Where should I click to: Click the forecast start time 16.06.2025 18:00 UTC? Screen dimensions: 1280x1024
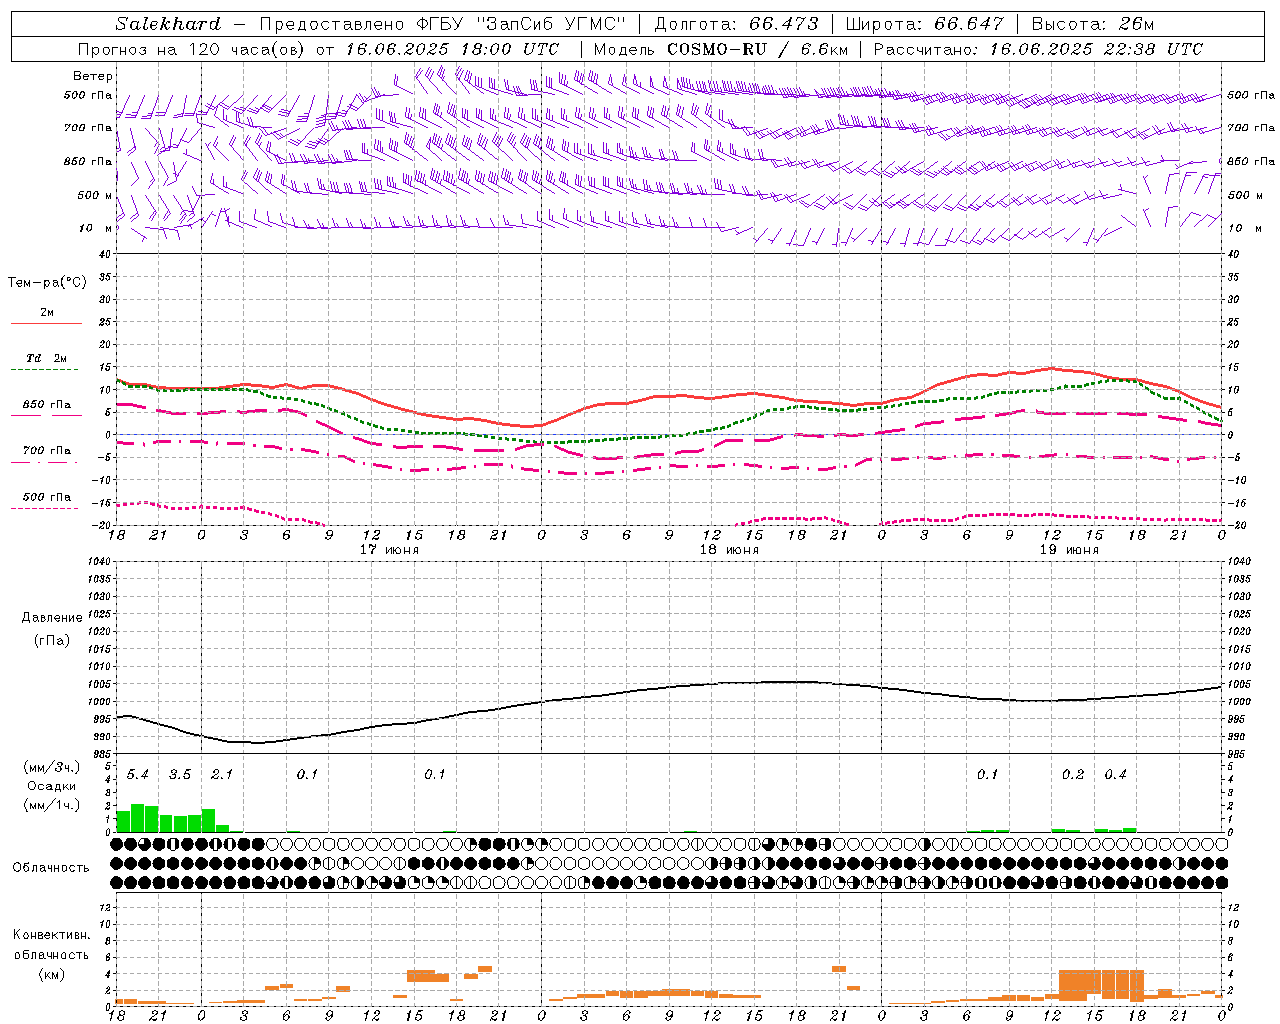[452, 49]
